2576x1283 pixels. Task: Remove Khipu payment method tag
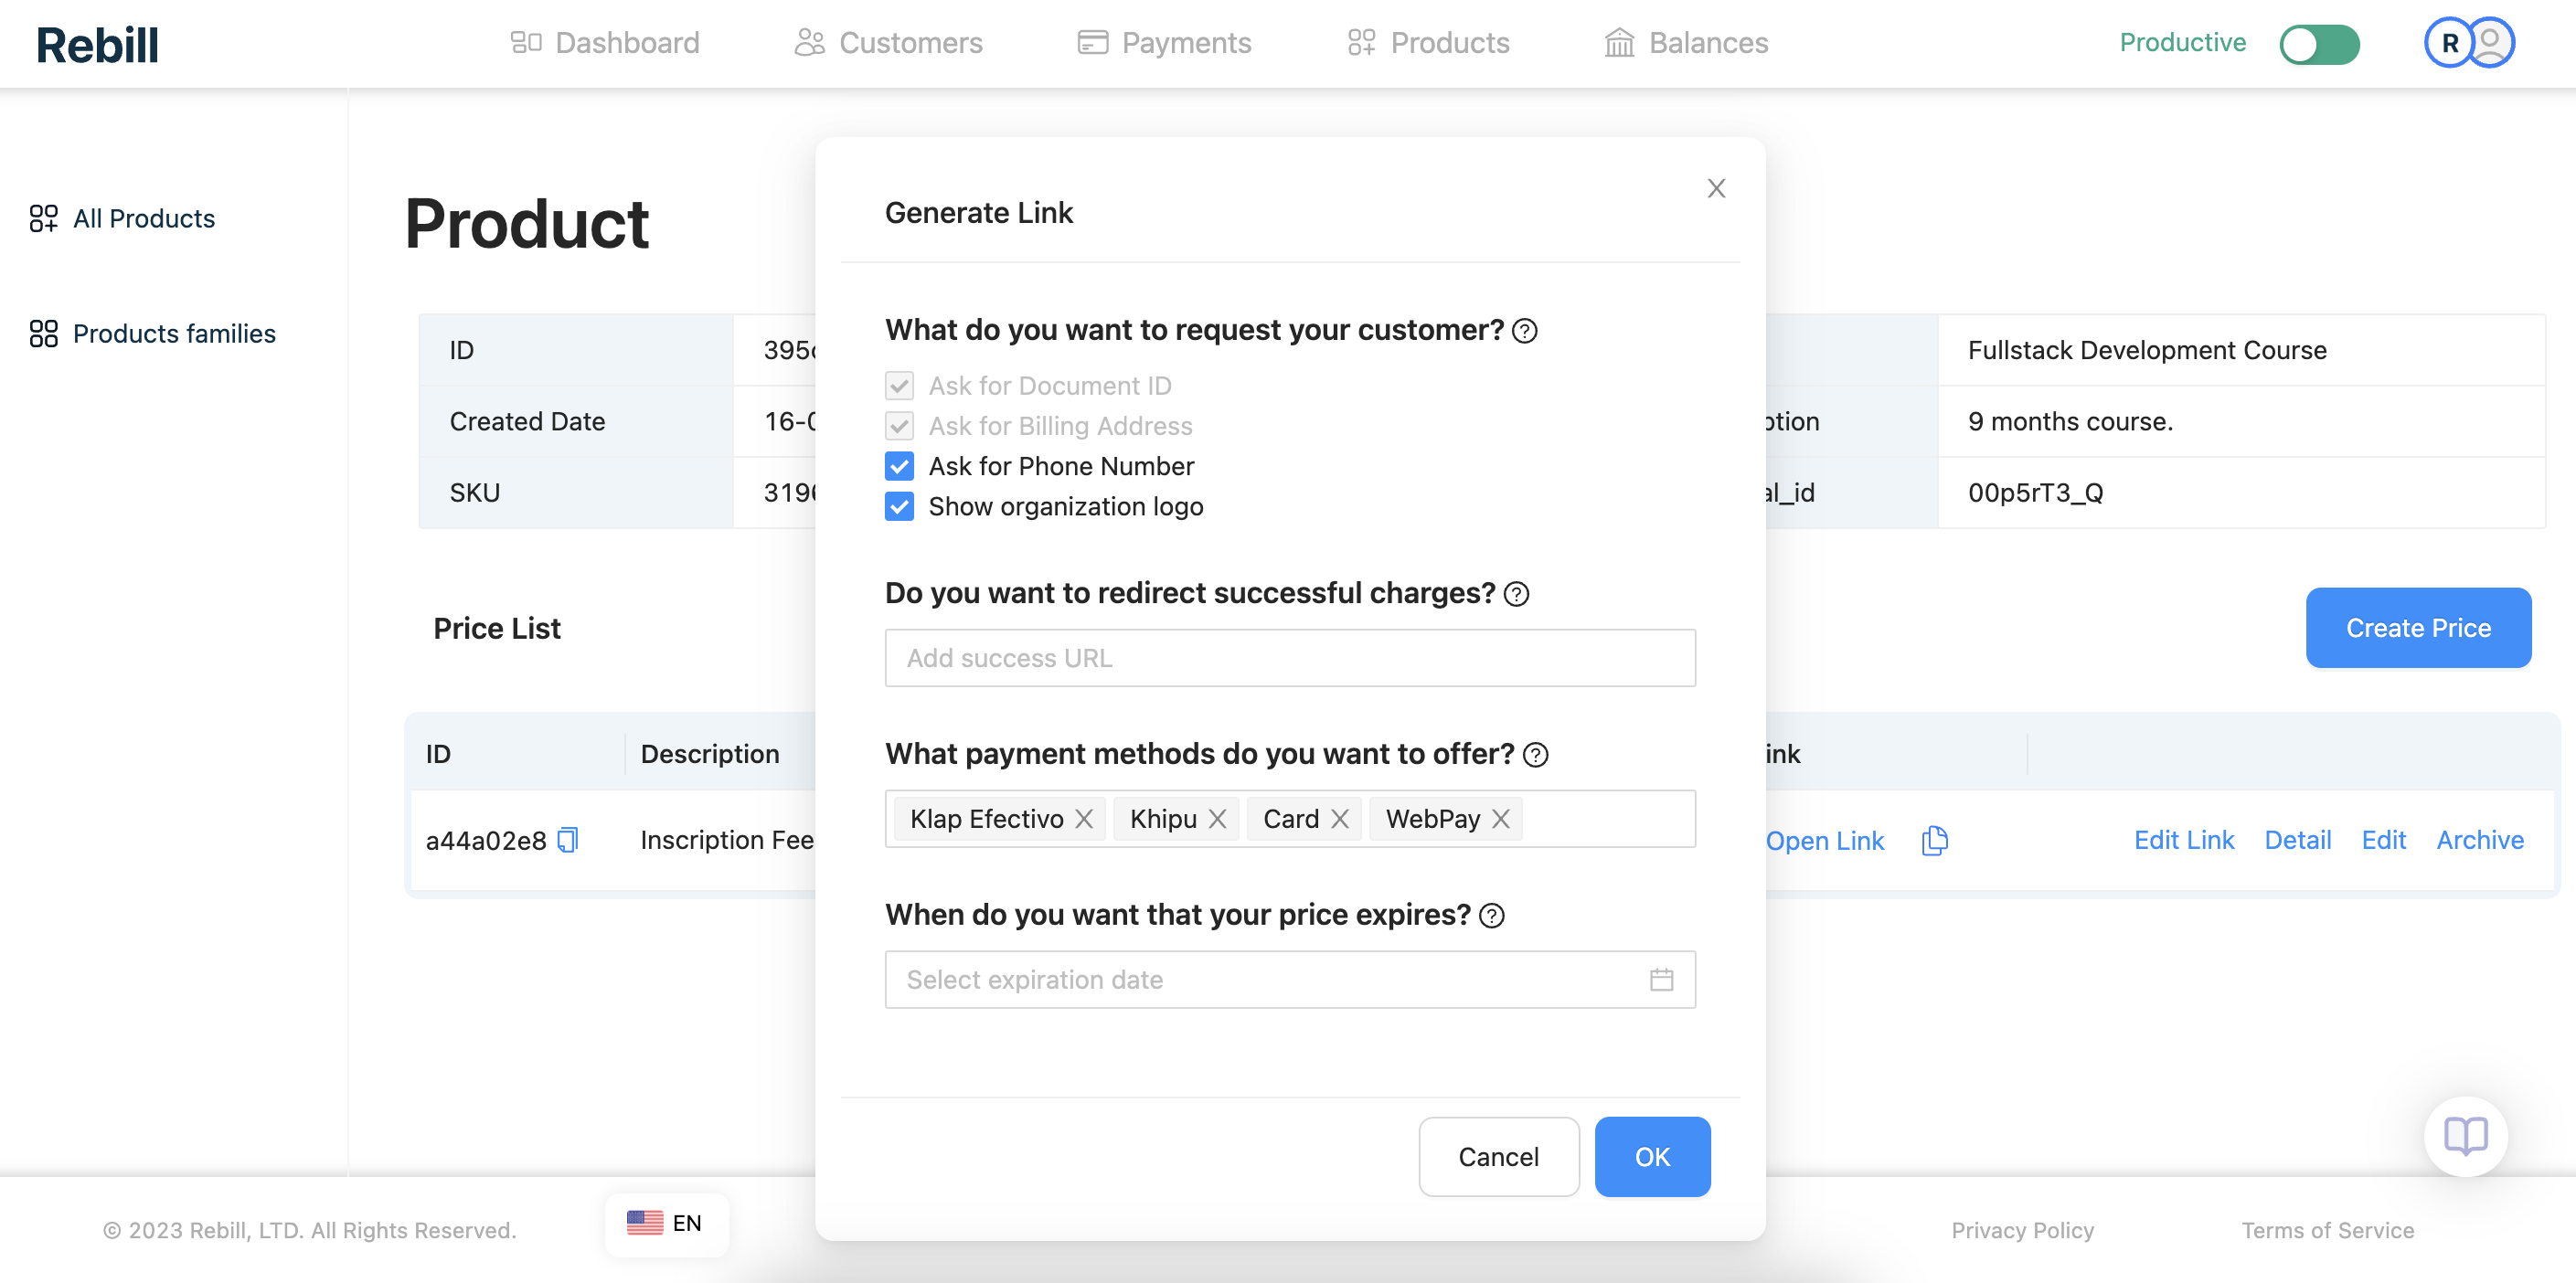pos(1217,819)
